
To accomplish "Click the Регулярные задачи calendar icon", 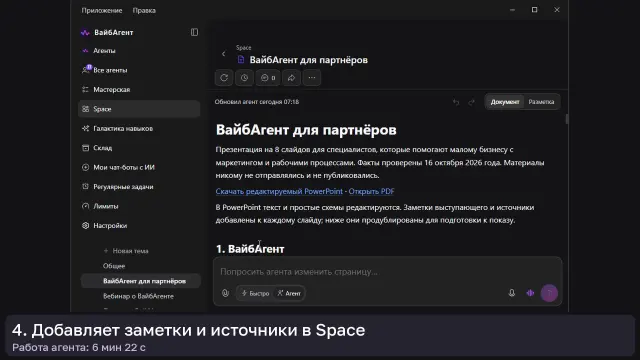I will [x=85, y=187].
